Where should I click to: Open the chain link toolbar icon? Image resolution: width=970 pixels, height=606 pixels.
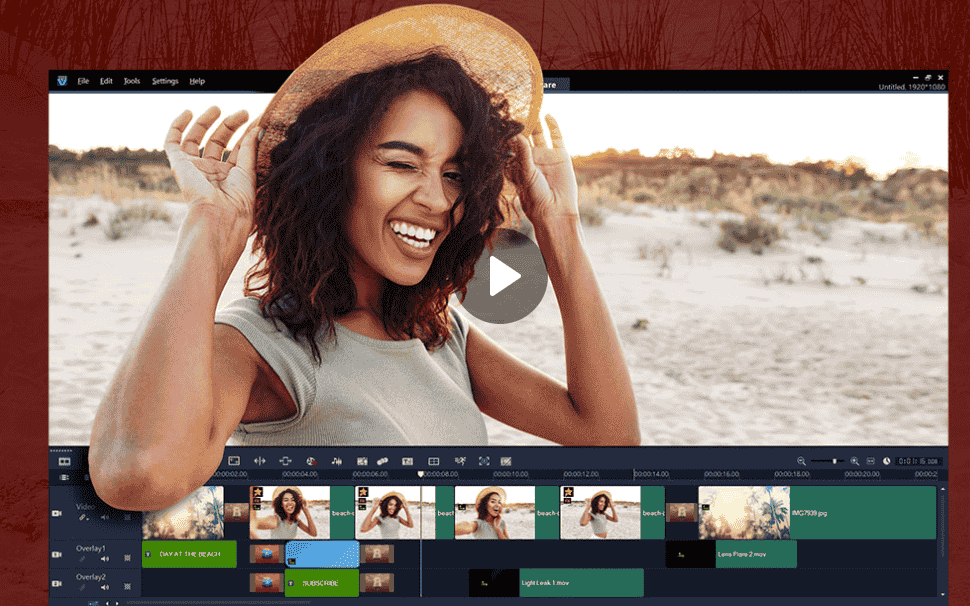(x=382, y=461)
